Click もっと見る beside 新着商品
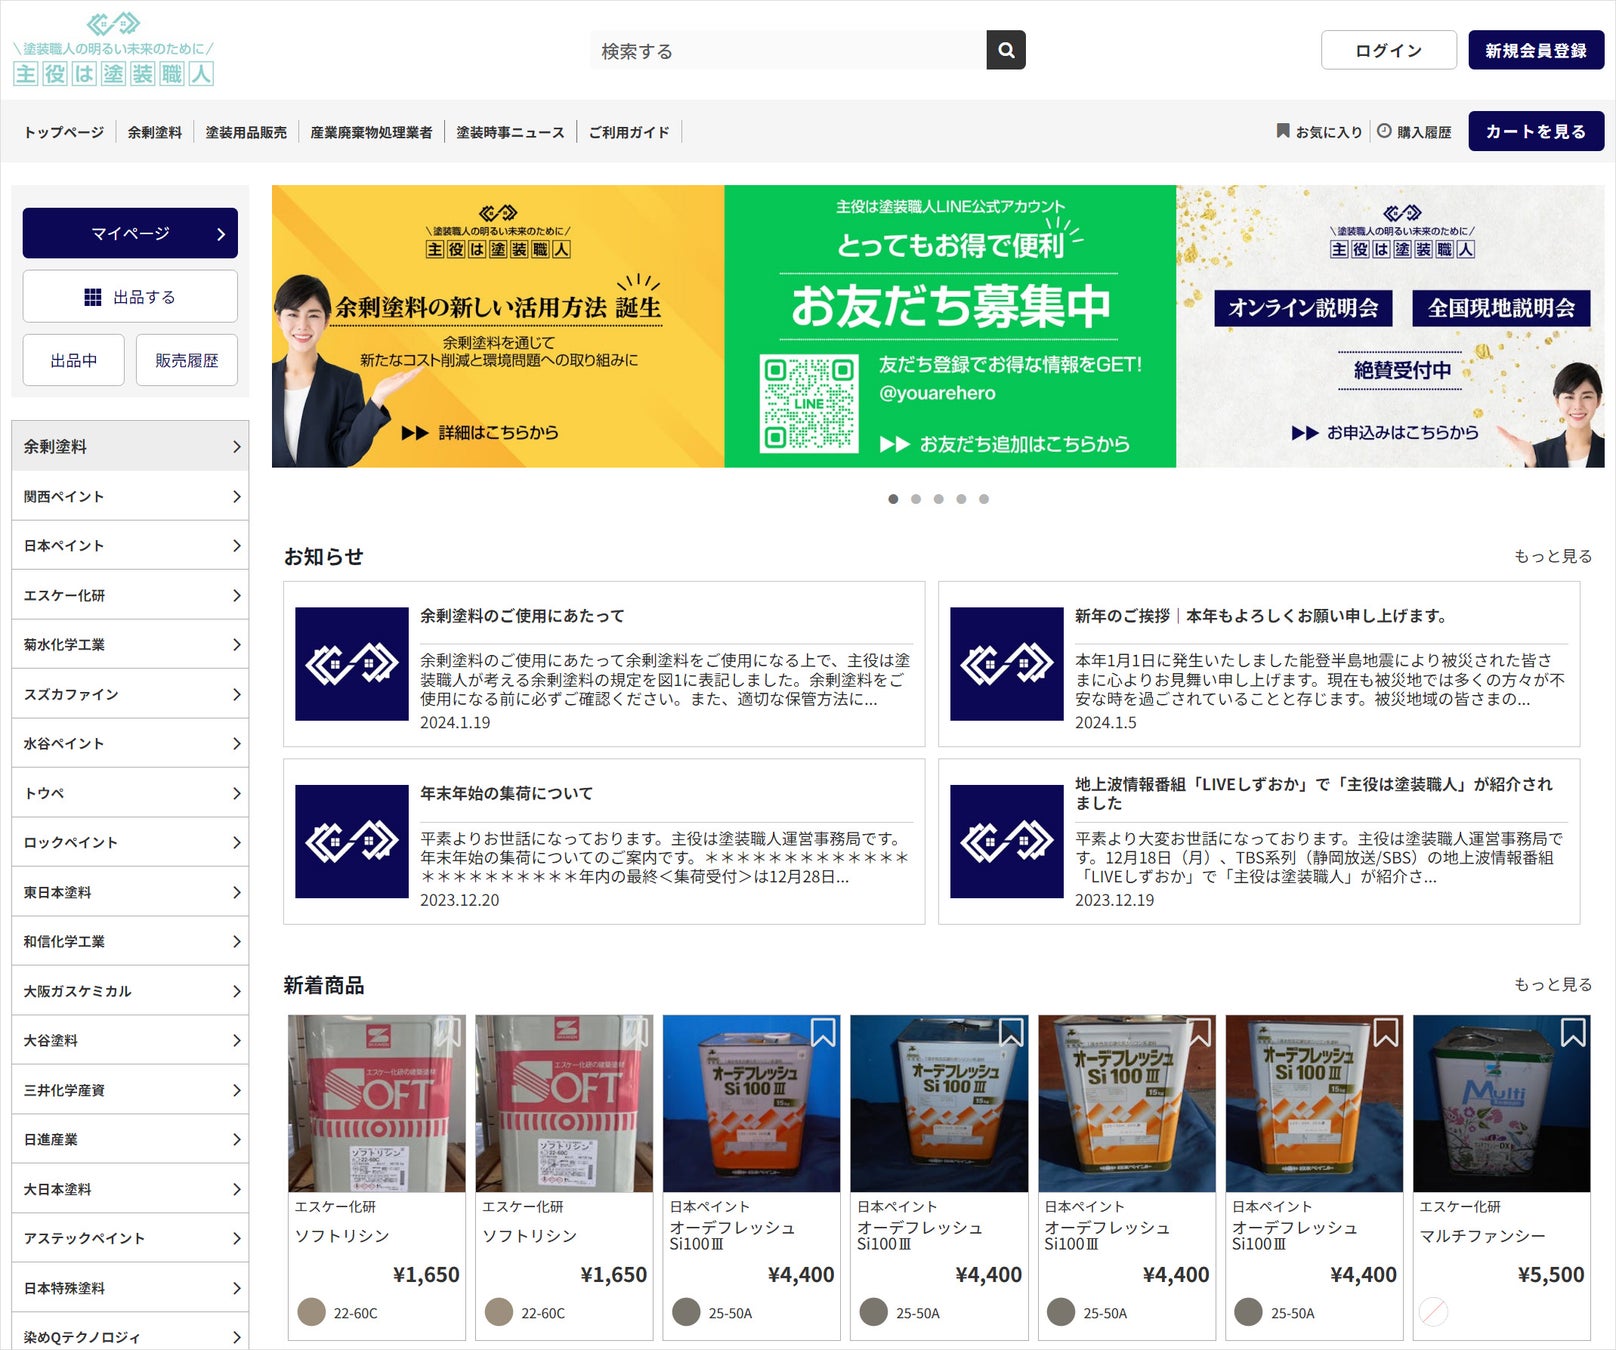The image size is (1616, 1350). pos(1553,985)
